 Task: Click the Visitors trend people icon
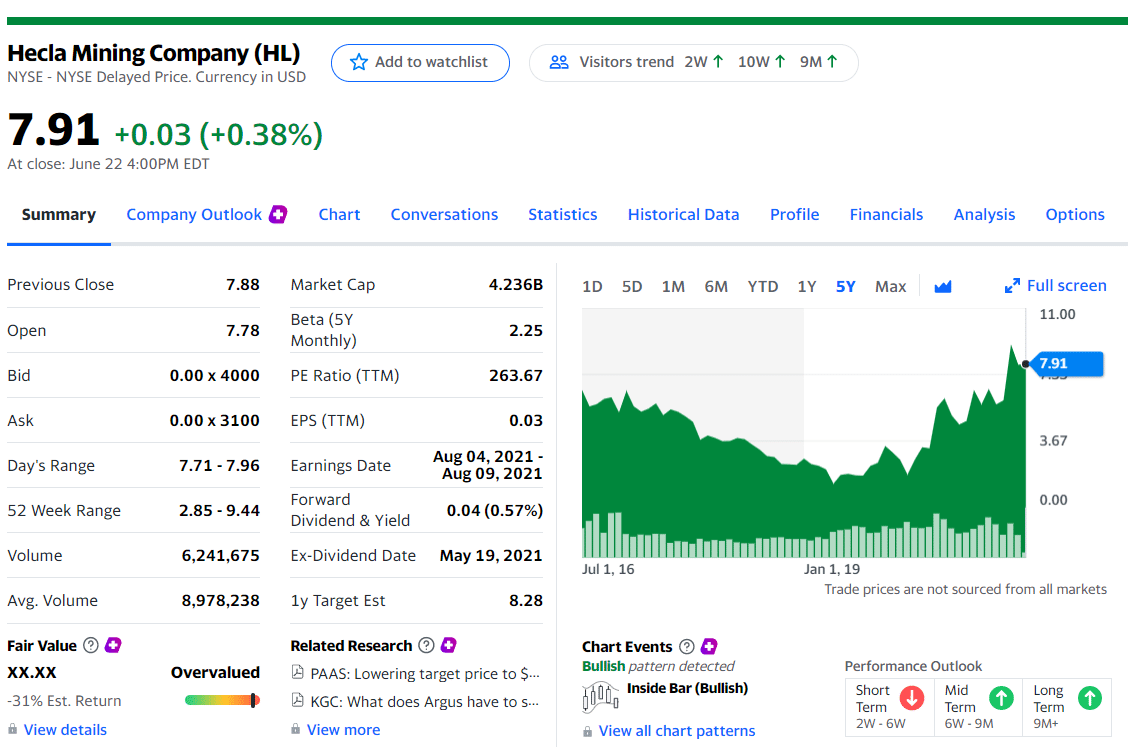coord(559,63)
